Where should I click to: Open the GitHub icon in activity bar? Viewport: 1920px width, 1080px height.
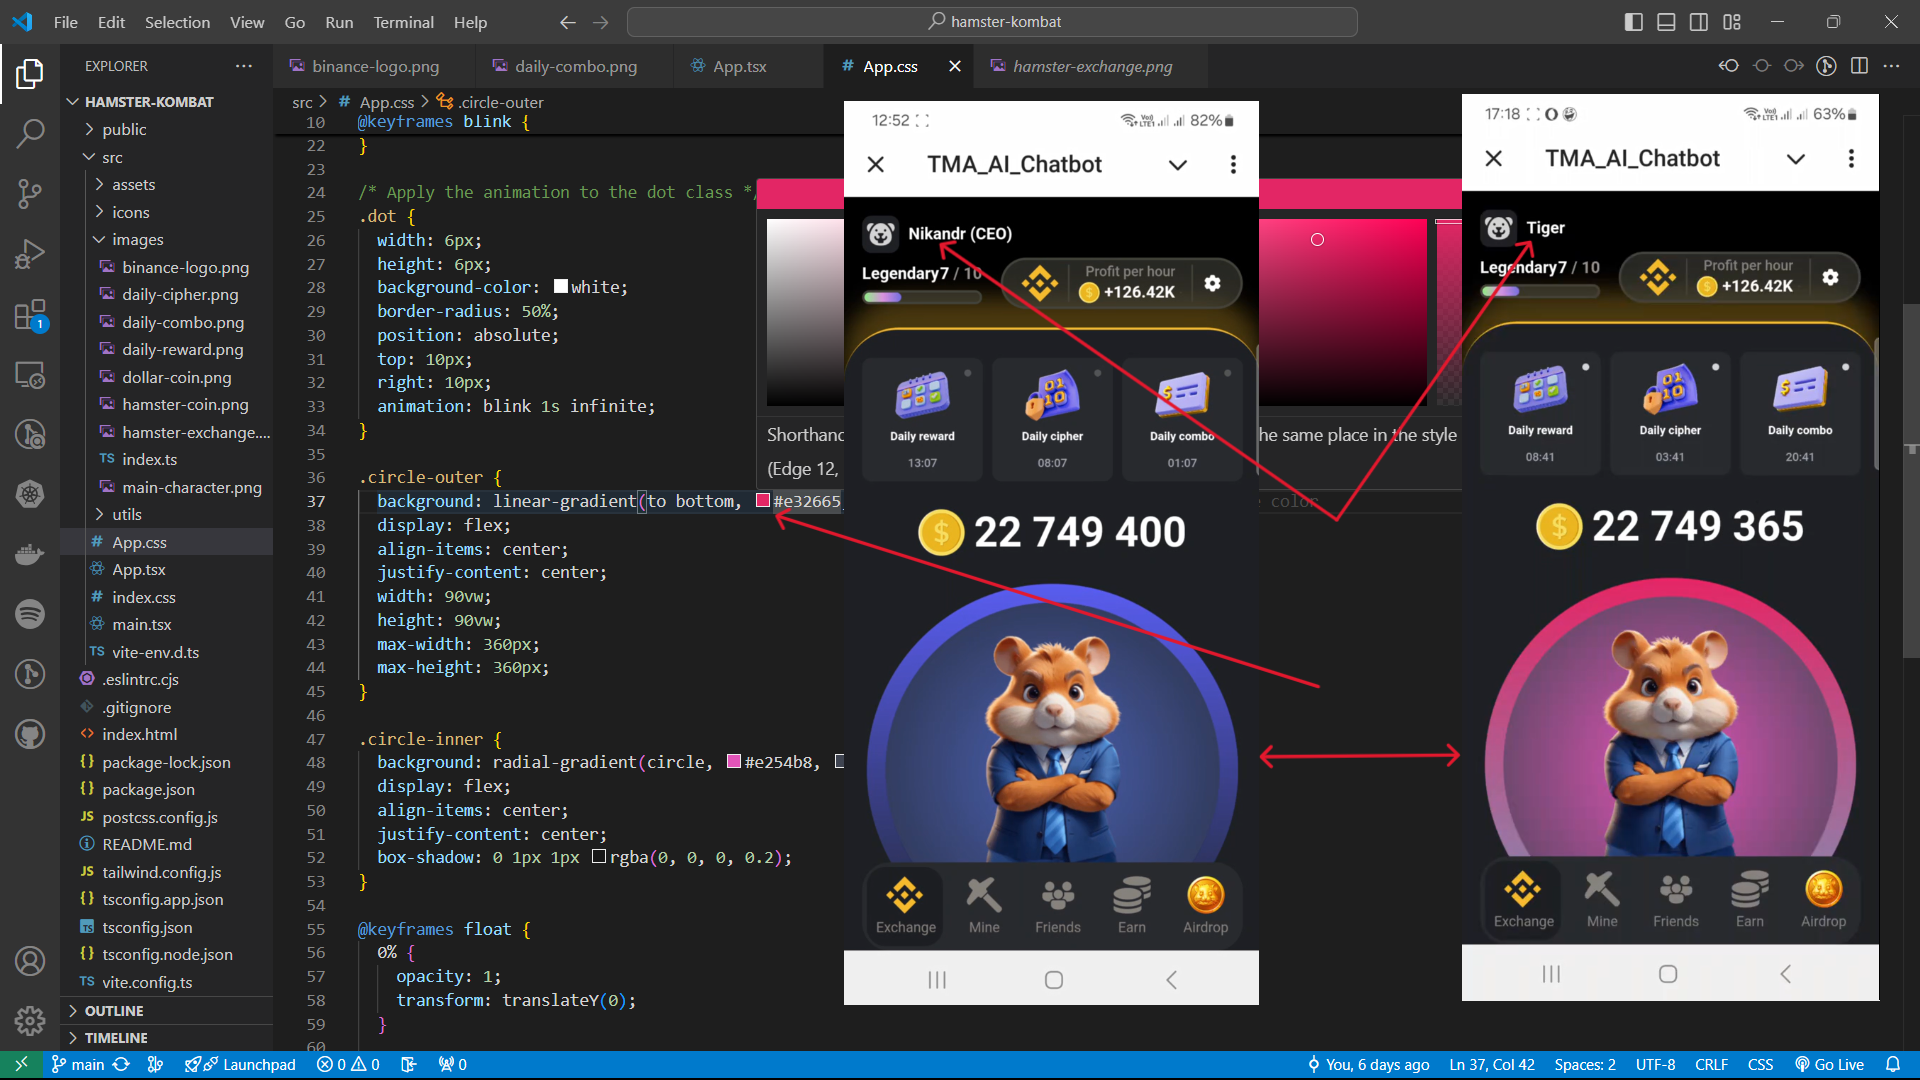click(30, 734)
